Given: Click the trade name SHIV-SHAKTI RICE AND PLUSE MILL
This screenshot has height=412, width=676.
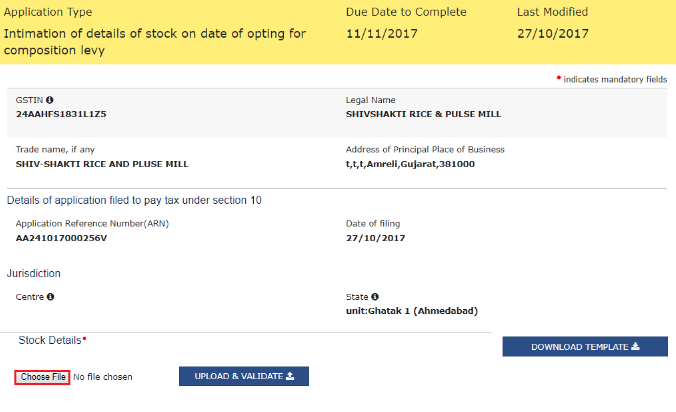Looking at the screenshot, I should point(102,163).
